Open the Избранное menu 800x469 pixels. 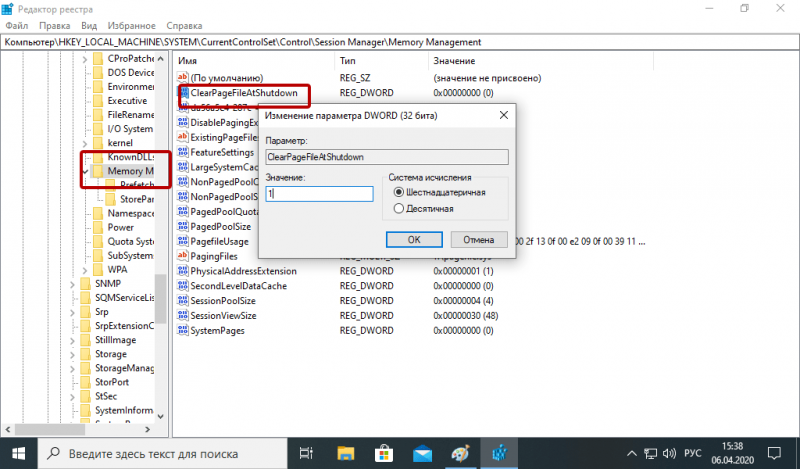click(128, 24)
